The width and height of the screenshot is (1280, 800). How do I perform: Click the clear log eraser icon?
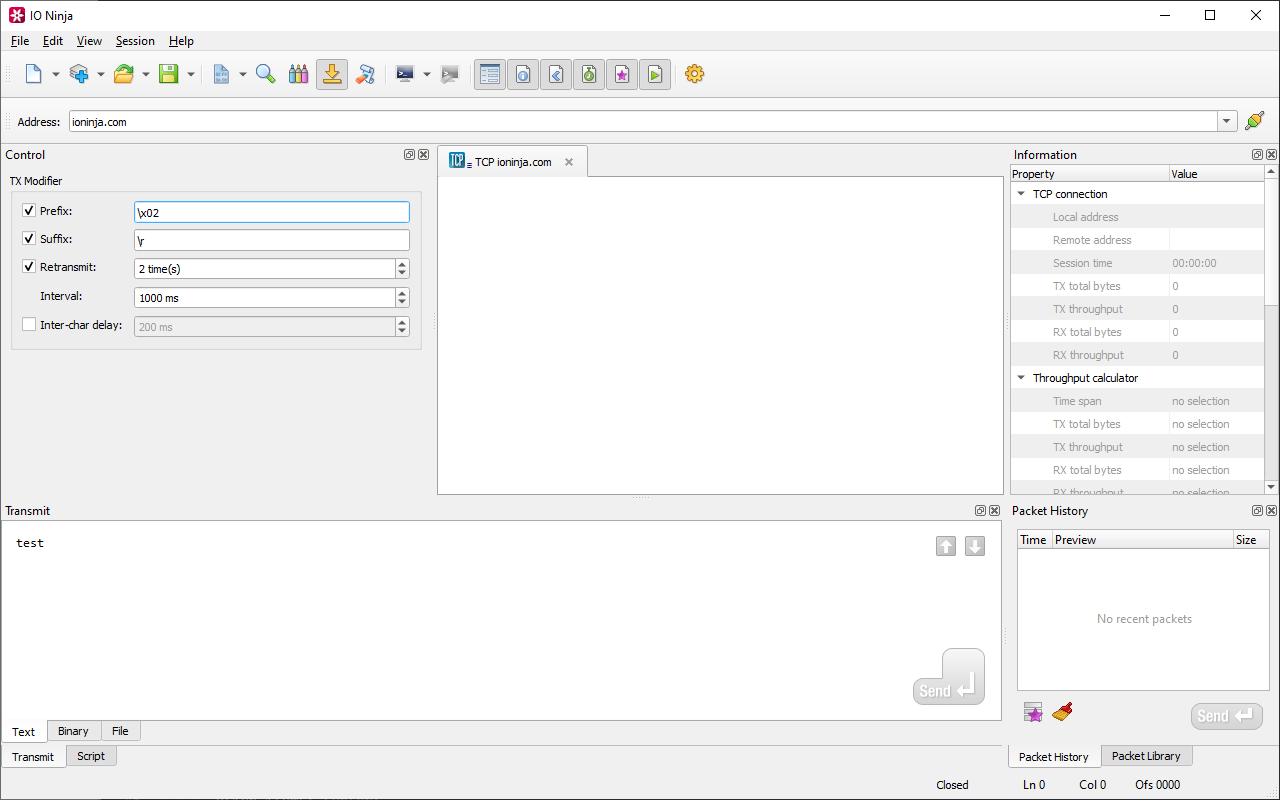(x=365, y=74)
